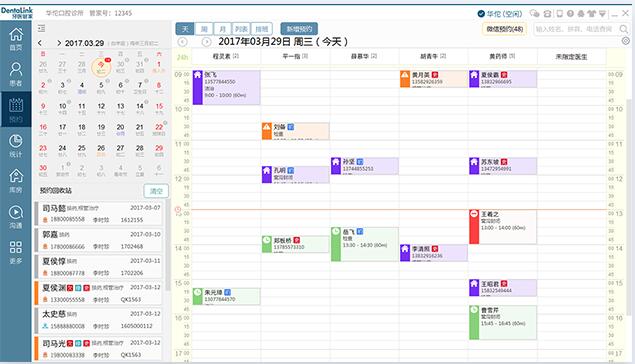Click the telephone icon in title bar
This screenshot has height=364, width=635.
pyautogui.click(x=548, y=14)
